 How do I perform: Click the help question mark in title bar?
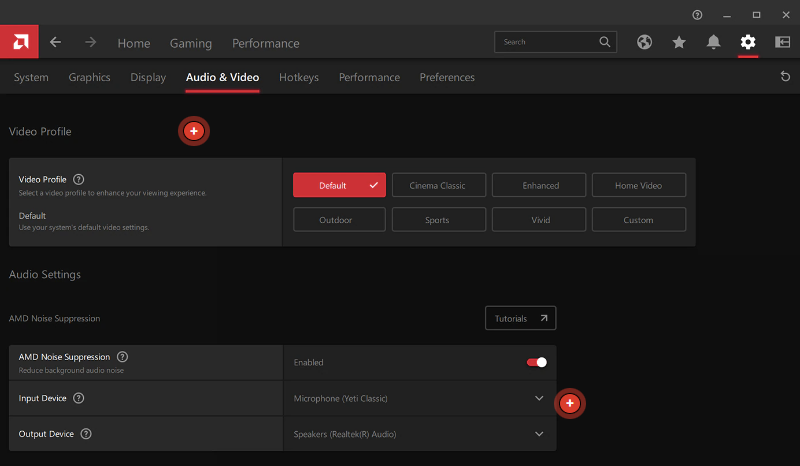click(x=697, y=15)
